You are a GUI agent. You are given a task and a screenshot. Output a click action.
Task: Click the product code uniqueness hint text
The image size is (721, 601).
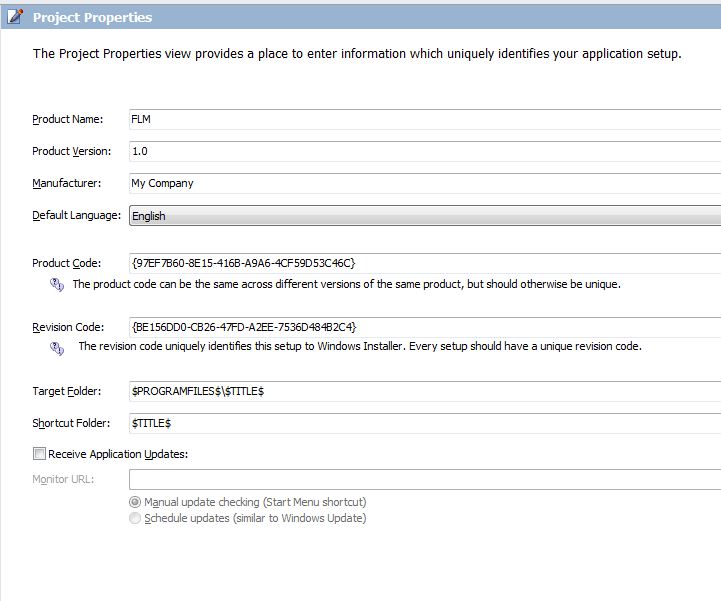(347, 284)
